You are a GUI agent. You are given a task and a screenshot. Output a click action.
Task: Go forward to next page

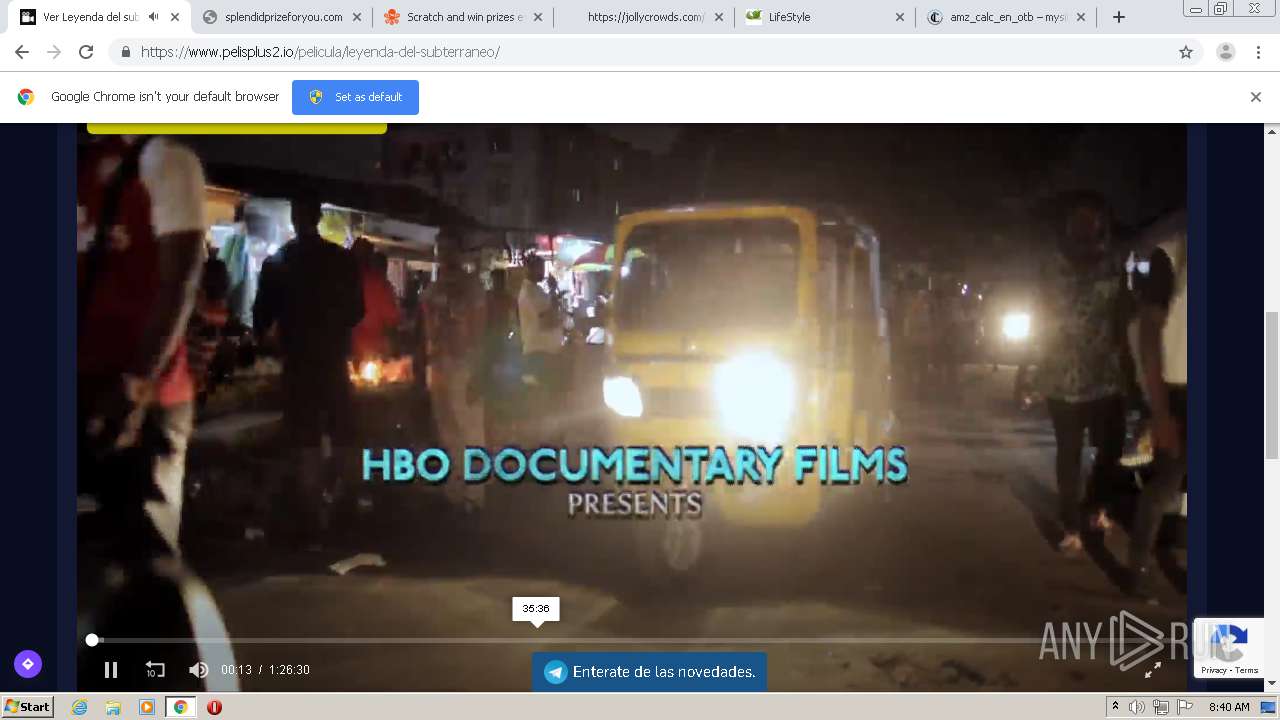pyautogui.click(x=54, y=52)
